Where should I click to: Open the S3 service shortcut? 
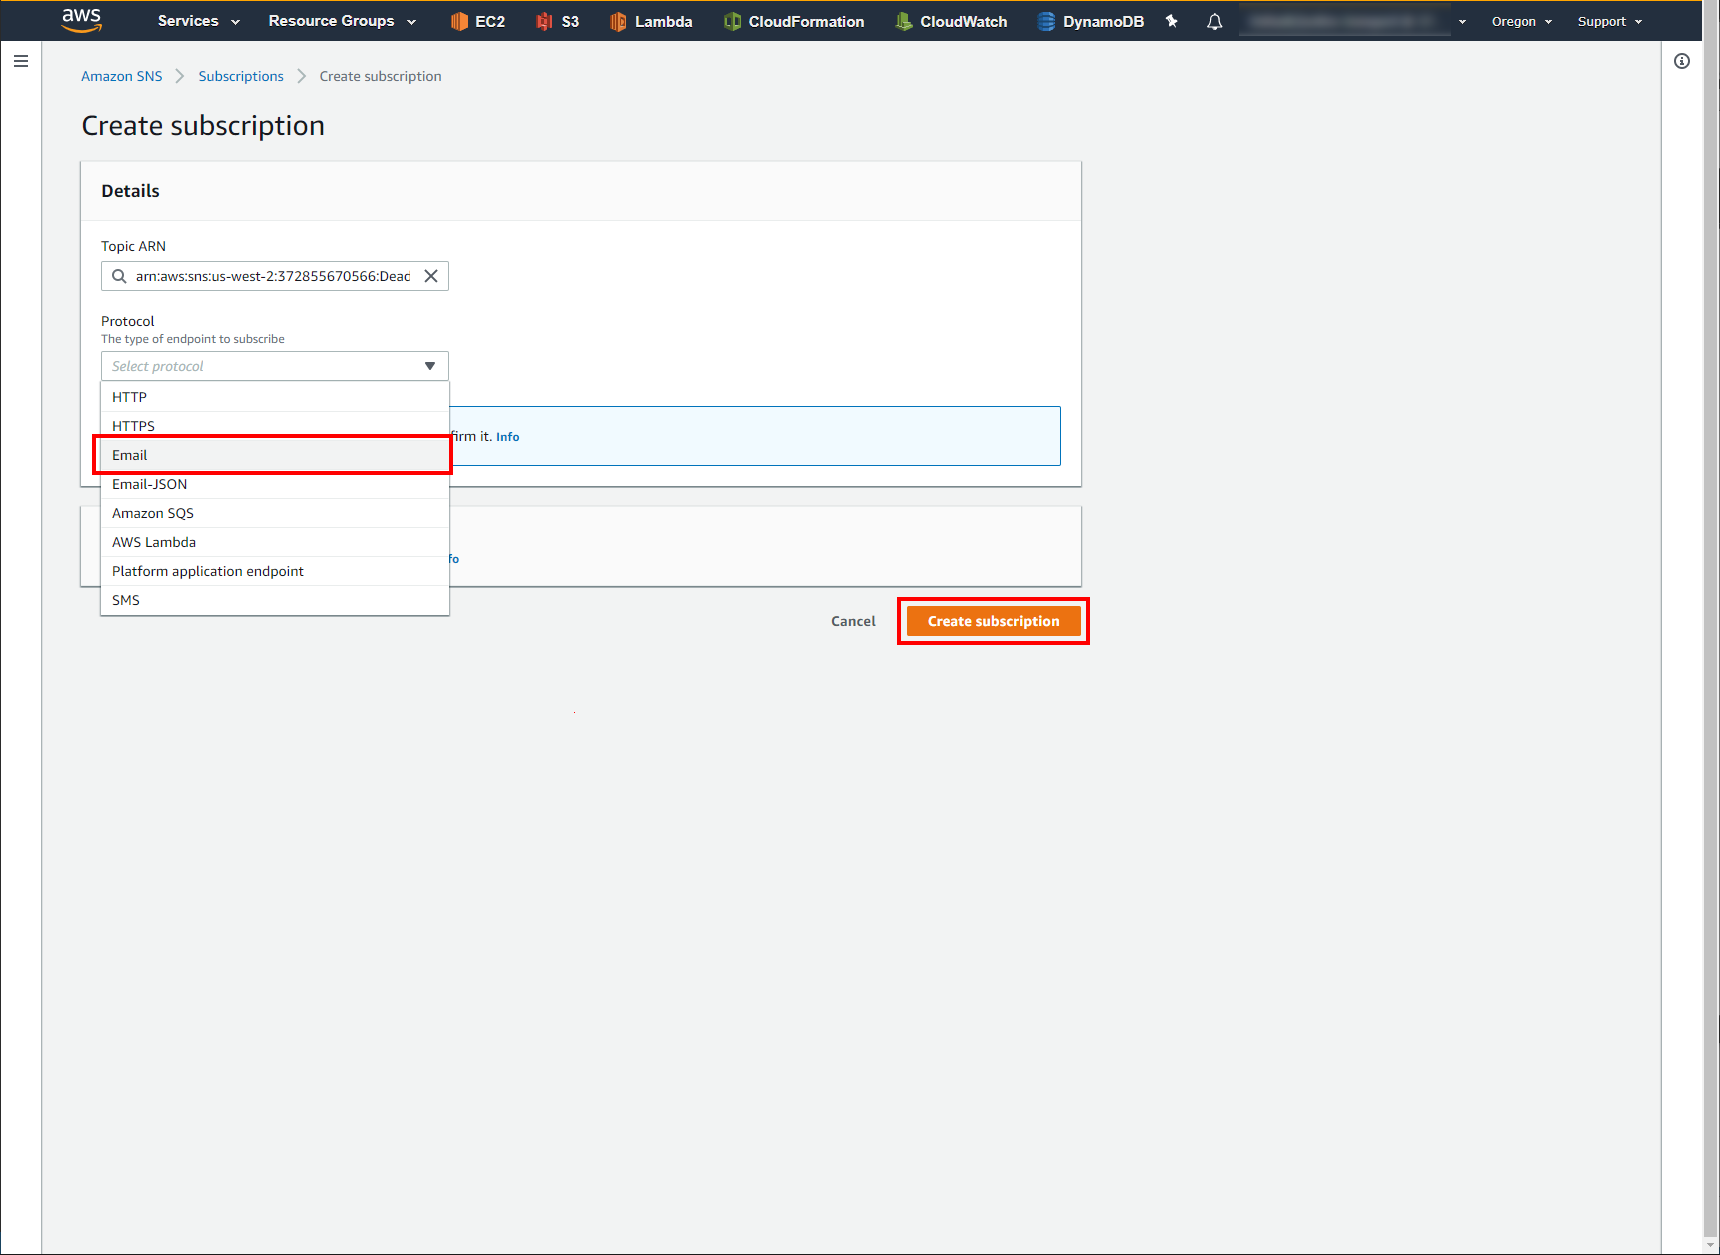558,21
